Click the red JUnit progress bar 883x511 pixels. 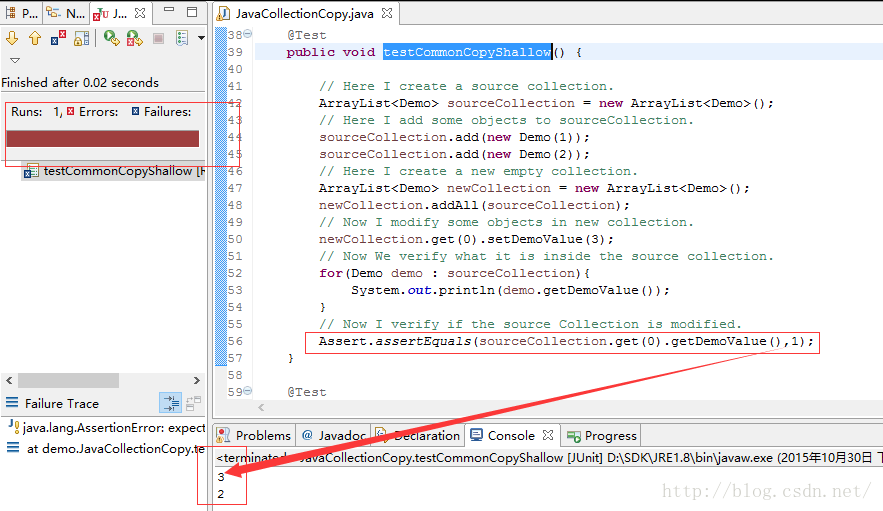tap(102, 139)
